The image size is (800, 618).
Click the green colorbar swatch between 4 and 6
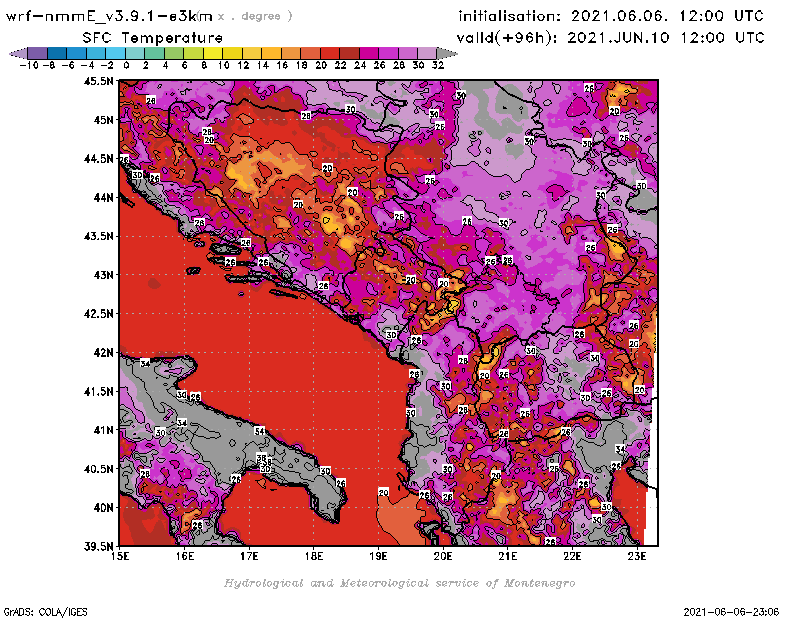(173, 53)
